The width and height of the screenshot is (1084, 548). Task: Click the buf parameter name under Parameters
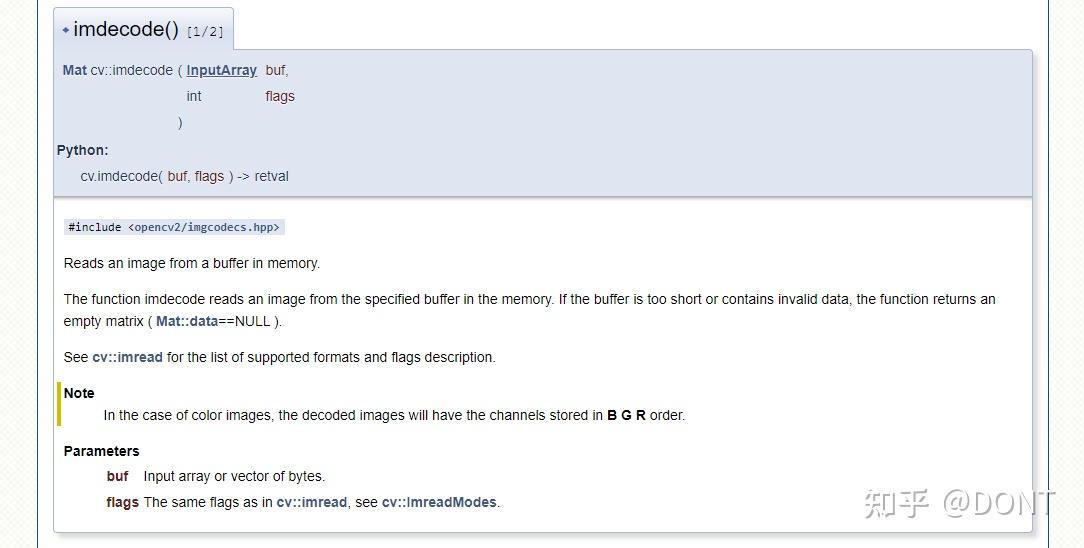pyautogui.click(x=118, y=476)
